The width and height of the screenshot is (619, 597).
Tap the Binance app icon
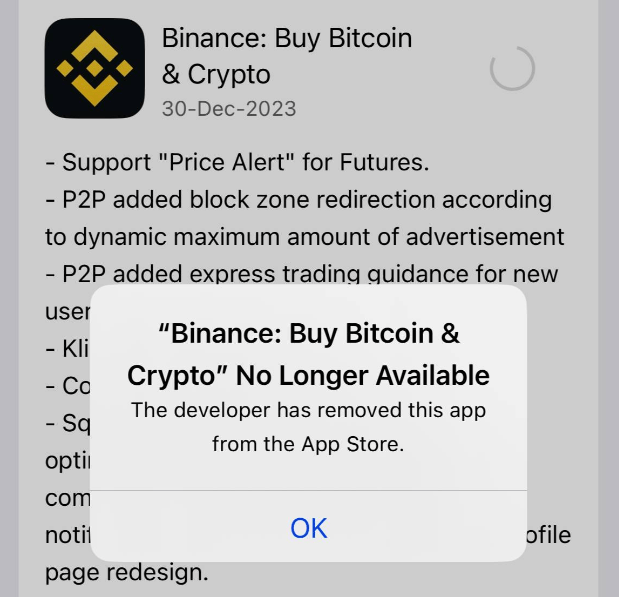(x=94, y=68)
